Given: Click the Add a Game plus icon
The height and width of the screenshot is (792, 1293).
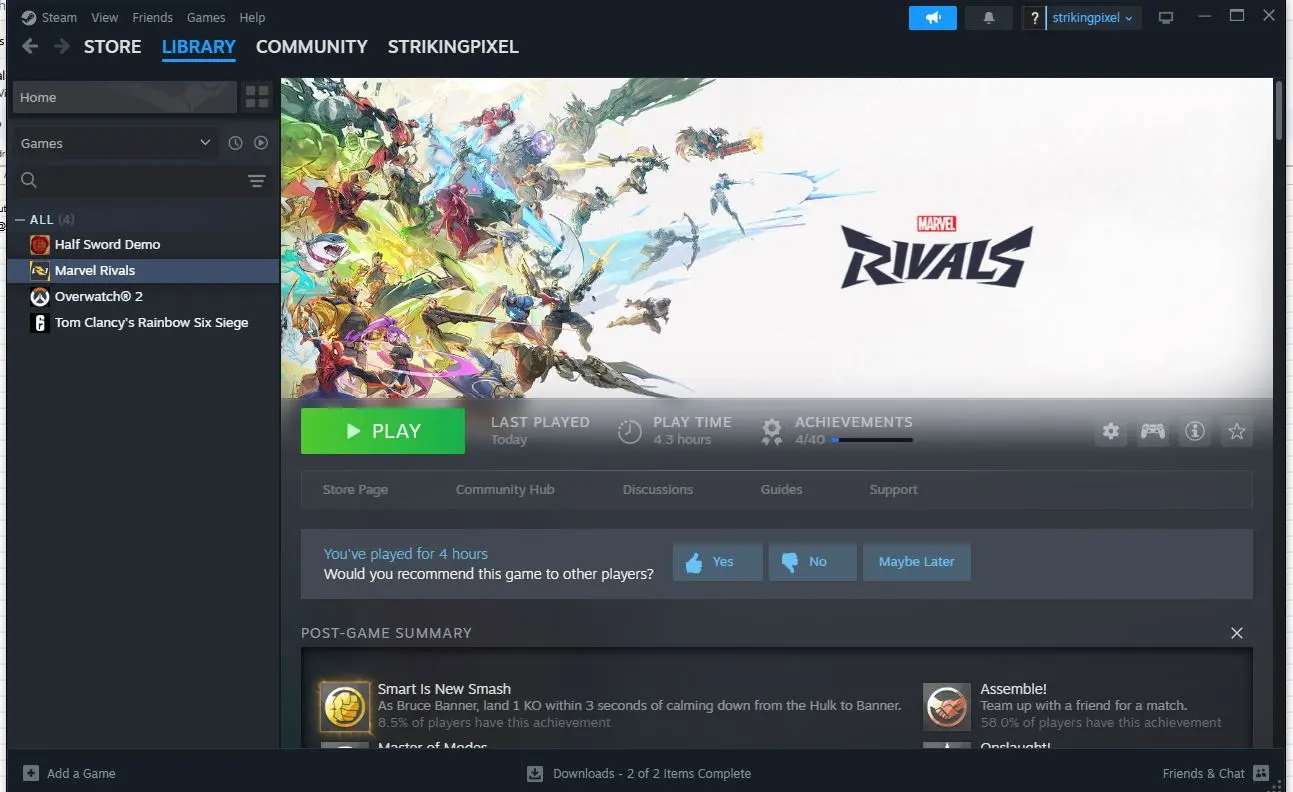Looking at the screenshot, I should click(x=31, y=773).
